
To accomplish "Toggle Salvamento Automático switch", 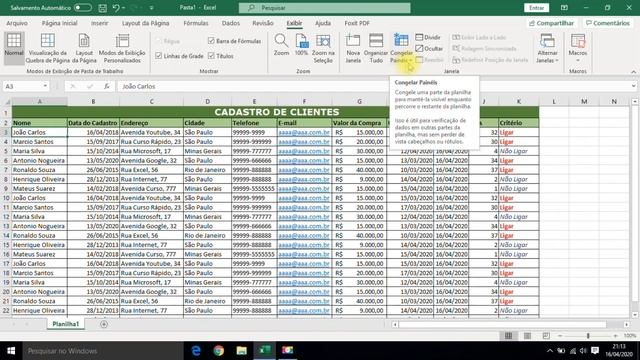I will pos(82,8).
